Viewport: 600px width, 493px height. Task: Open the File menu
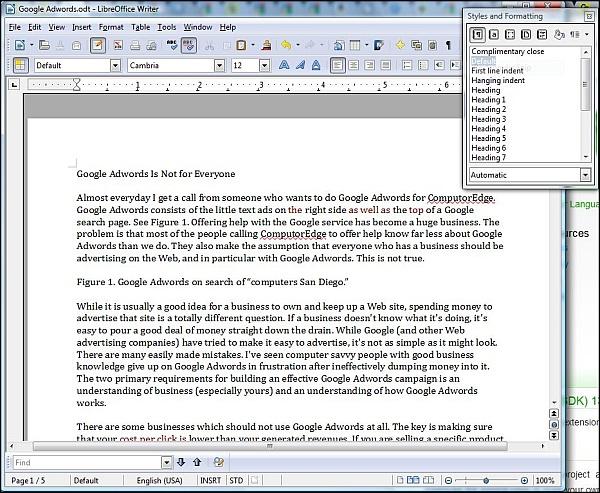[x=15, y=27]
